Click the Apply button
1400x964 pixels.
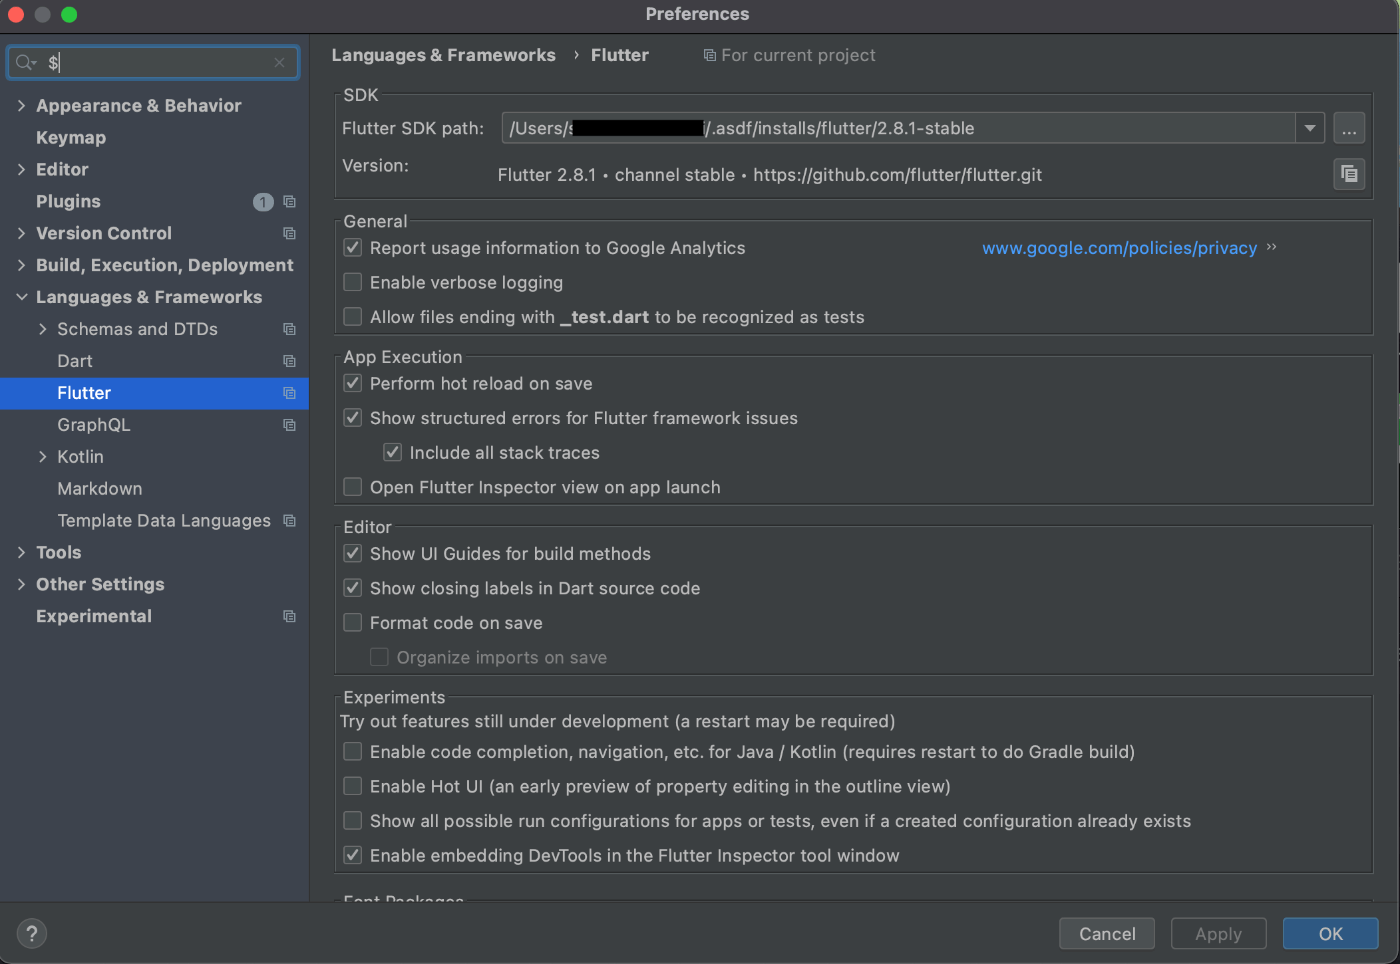1218,934
